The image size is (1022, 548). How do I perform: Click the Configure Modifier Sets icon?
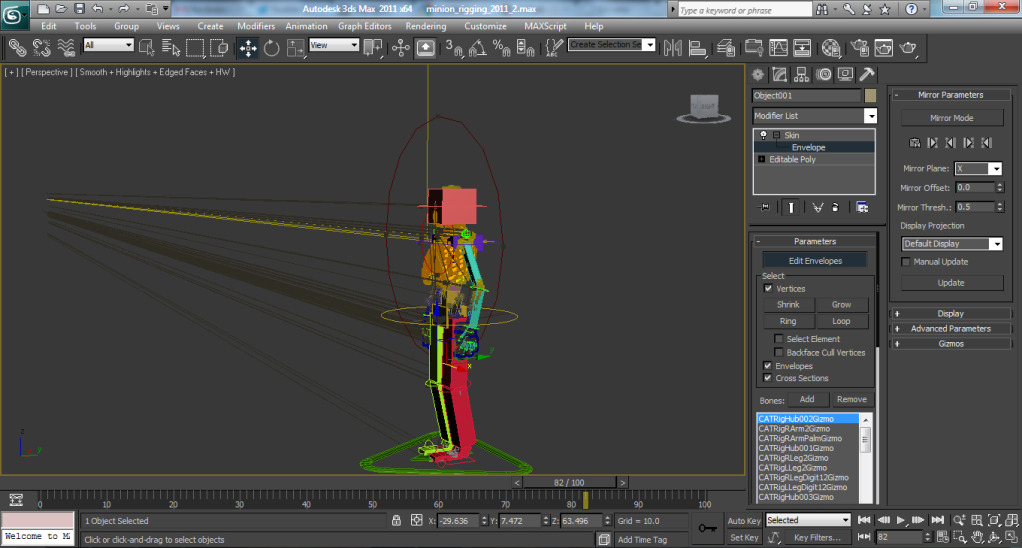coord(862,207)
